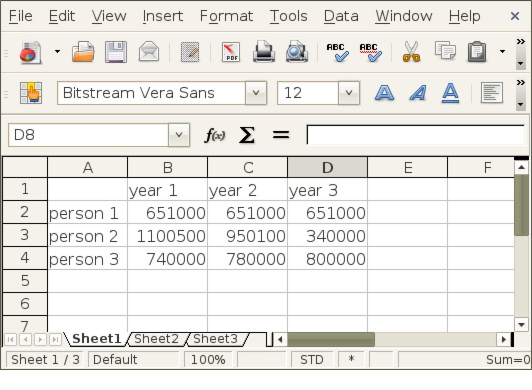This screenshot has width=532, height=390.
Task: Open the Window menu
Action: pyautogui.click(x=404, y=16)
